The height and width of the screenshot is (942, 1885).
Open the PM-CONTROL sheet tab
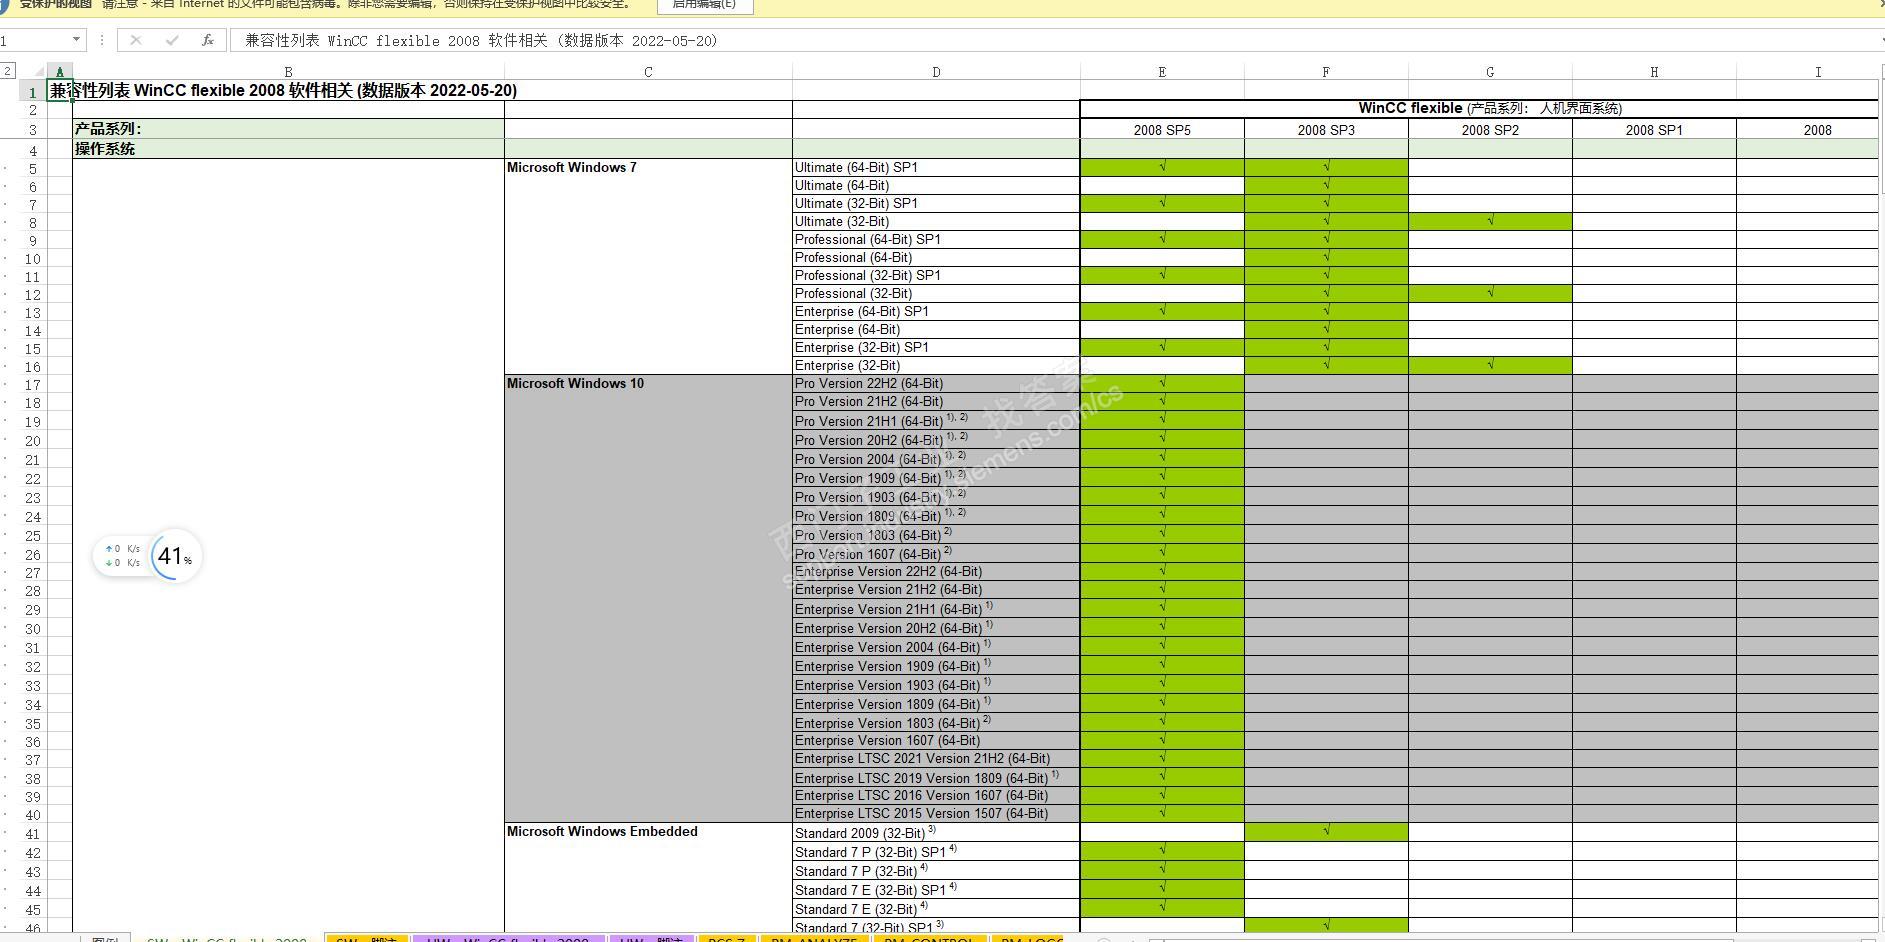click(x=930, y=939)
